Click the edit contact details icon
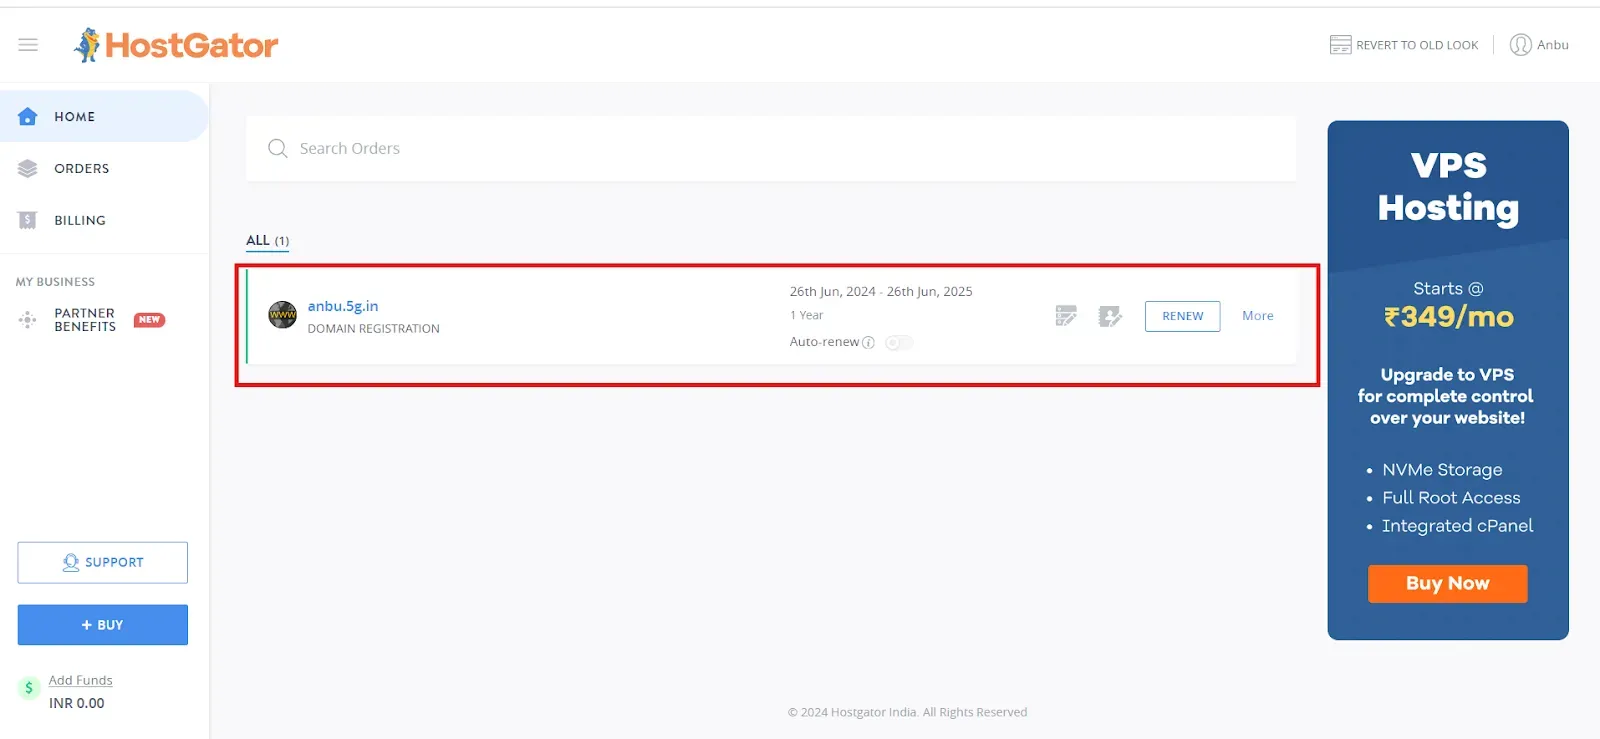Viewport: 1600px width, 739px height. point(1110,316)
